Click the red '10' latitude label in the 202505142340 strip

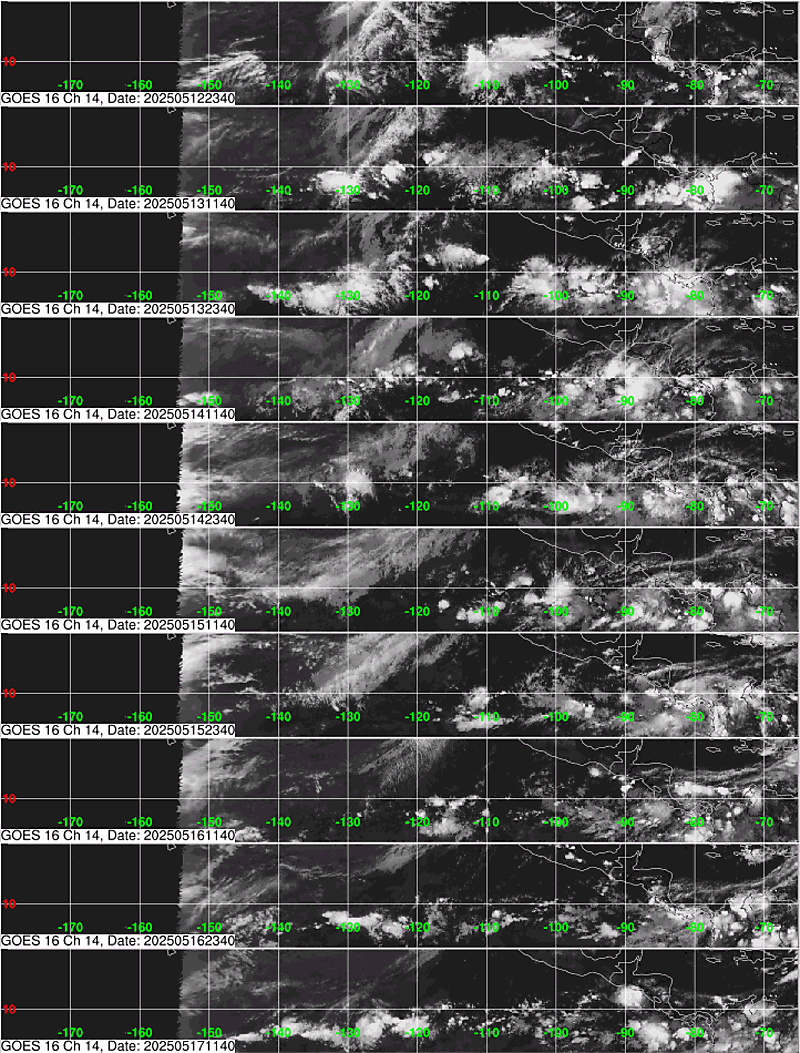click(9, 482)
